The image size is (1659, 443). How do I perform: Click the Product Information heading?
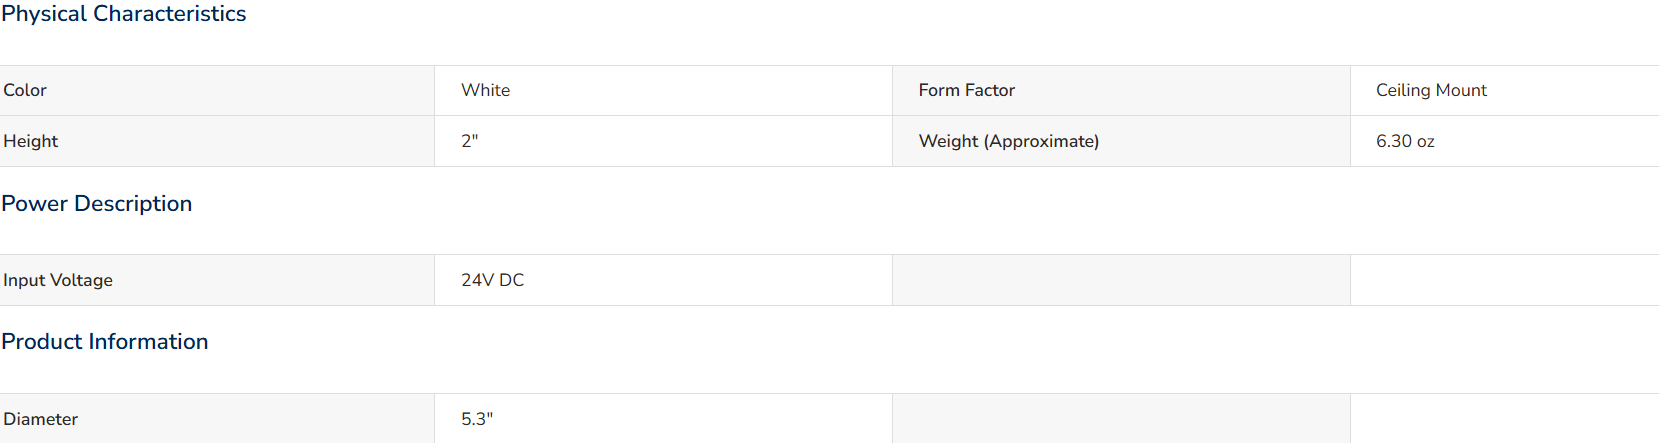[x=105, y=341]
